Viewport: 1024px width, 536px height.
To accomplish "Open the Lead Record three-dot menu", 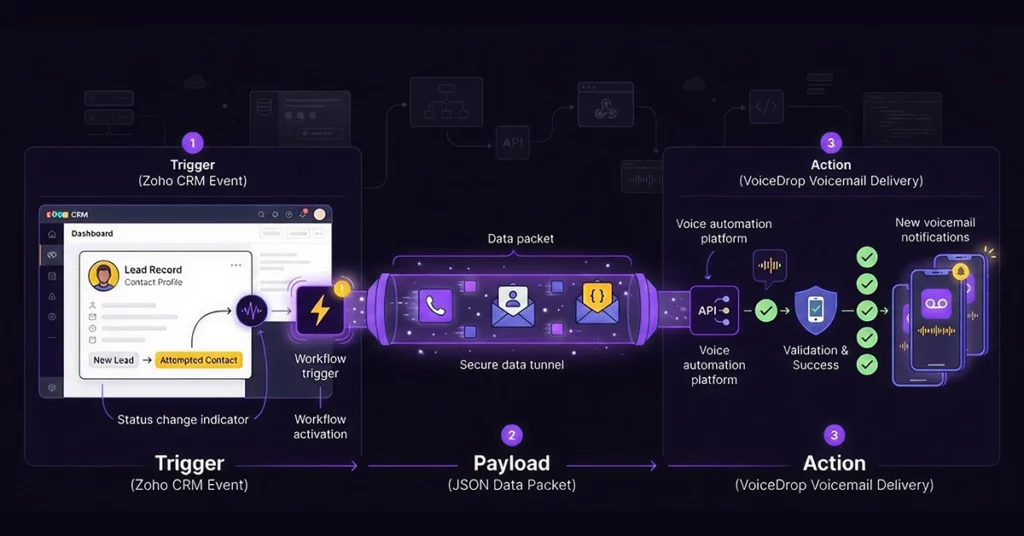I will point(236,265).
